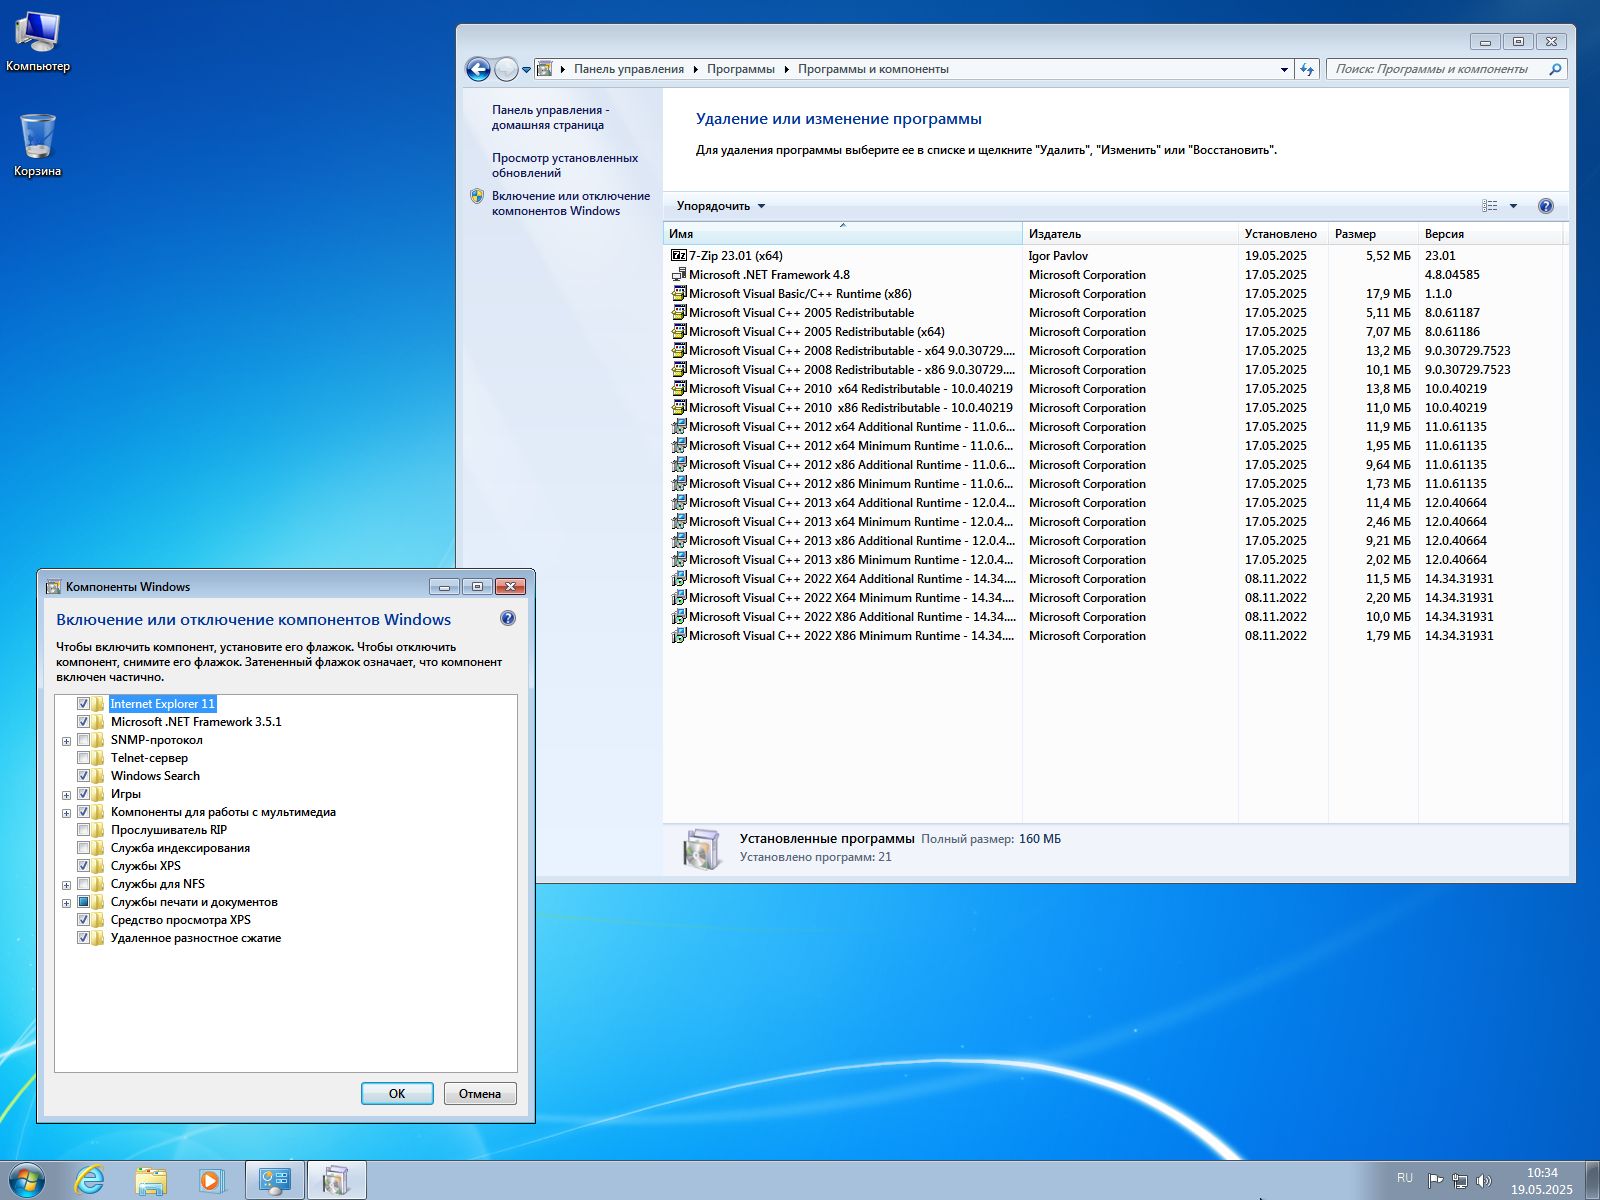This screenshot has height=1200, width=1600.
Task: Expand the SNMP-протокол tree node
Action: pyautogui.click(x=67, y=741)
